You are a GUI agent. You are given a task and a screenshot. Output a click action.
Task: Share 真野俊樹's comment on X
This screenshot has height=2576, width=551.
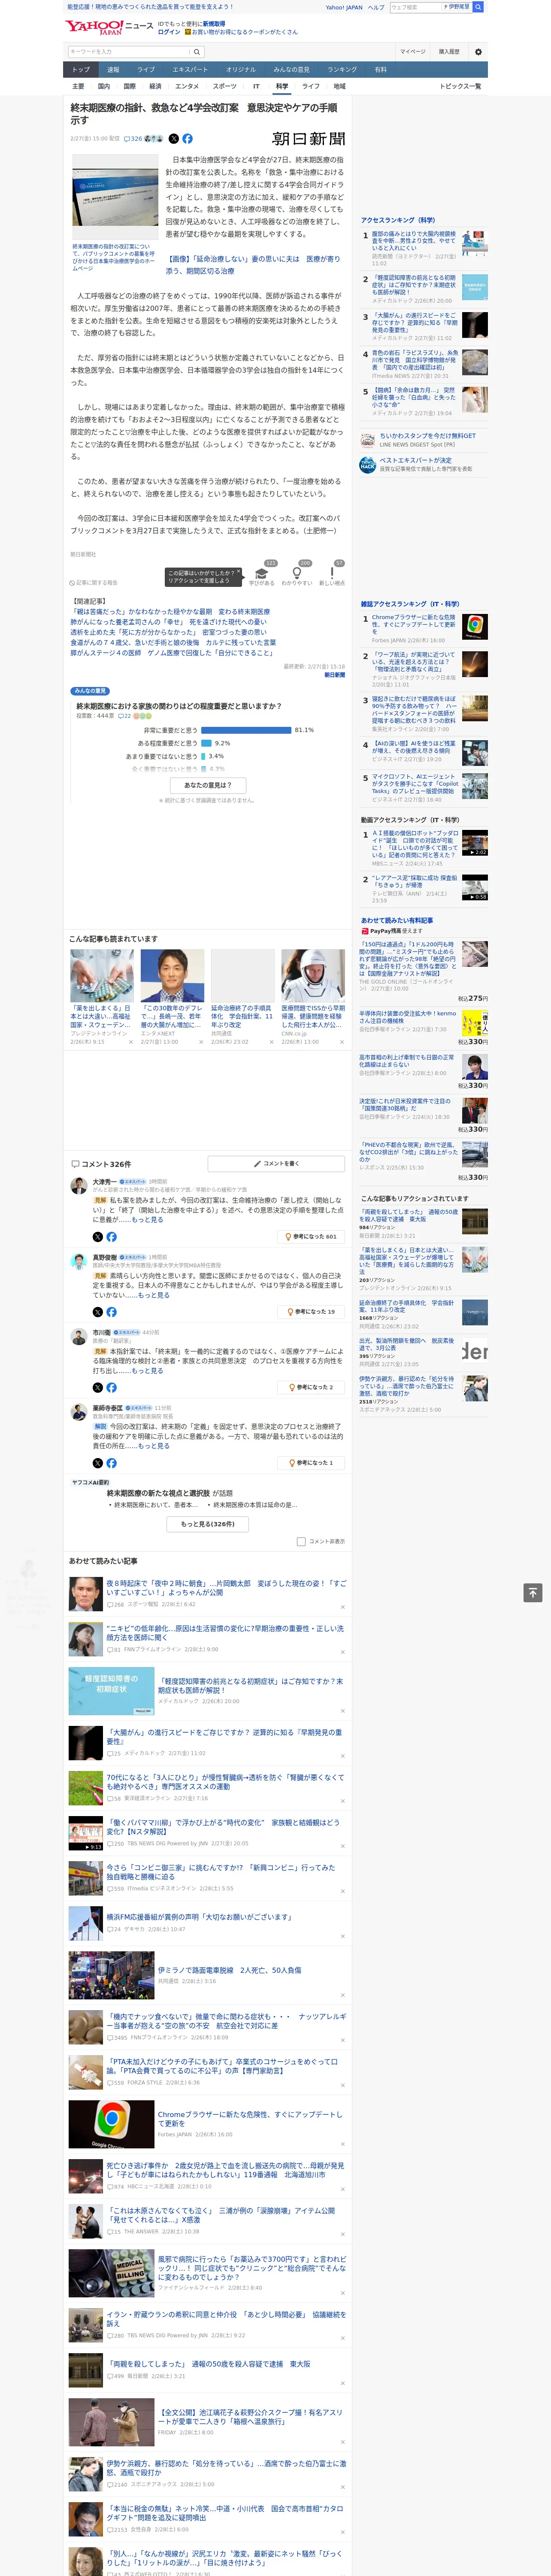[98, 1312]
